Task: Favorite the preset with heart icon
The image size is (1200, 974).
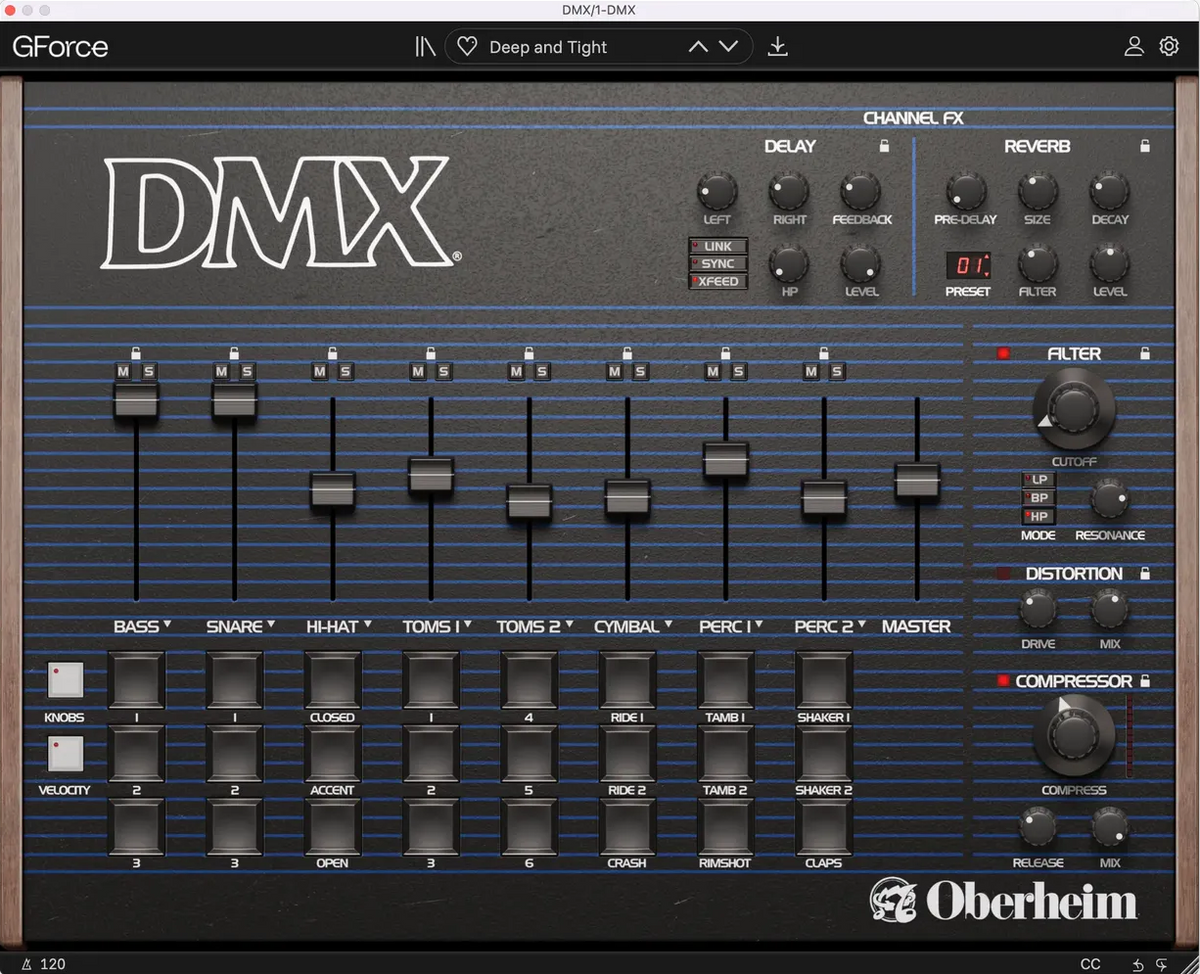Action: [x=467, y=47]
